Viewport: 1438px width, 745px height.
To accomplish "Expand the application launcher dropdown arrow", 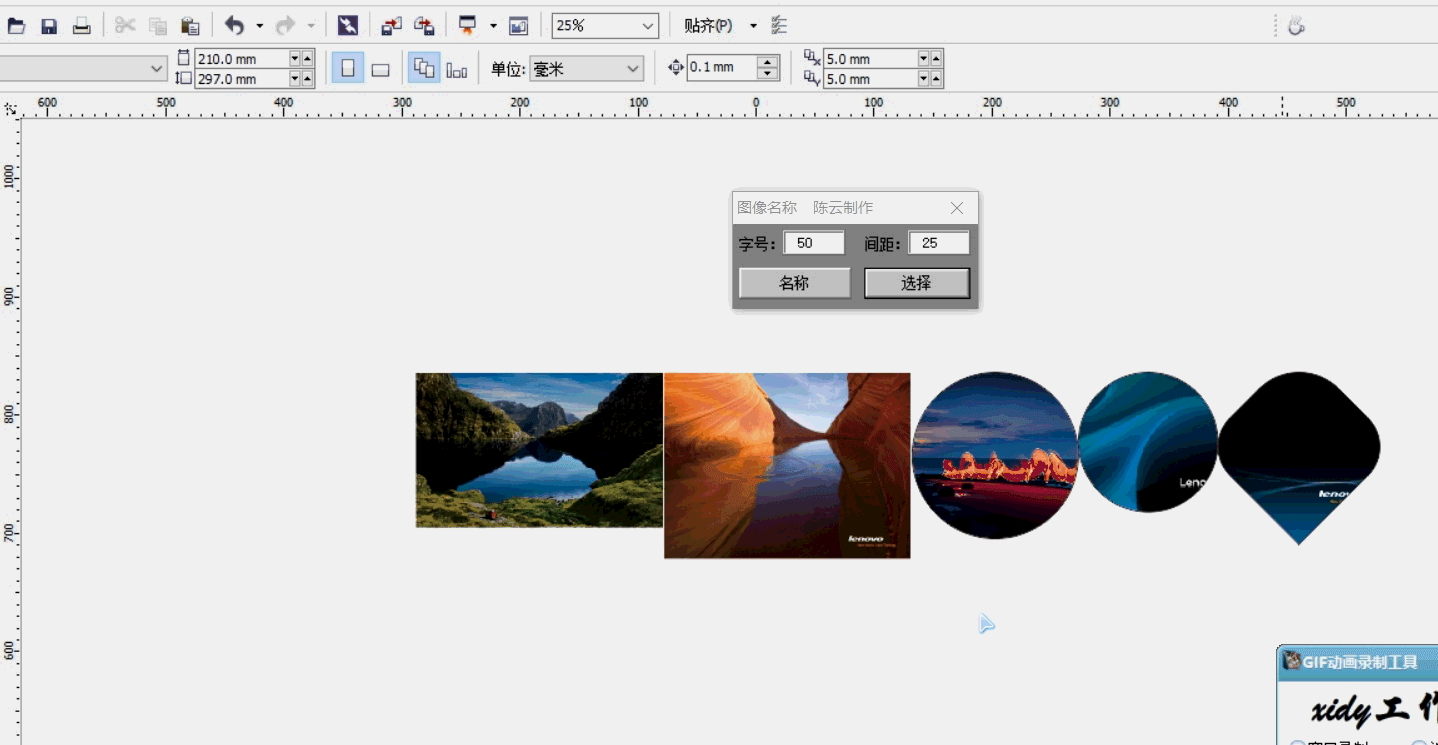I will click(x=493, y=26).
